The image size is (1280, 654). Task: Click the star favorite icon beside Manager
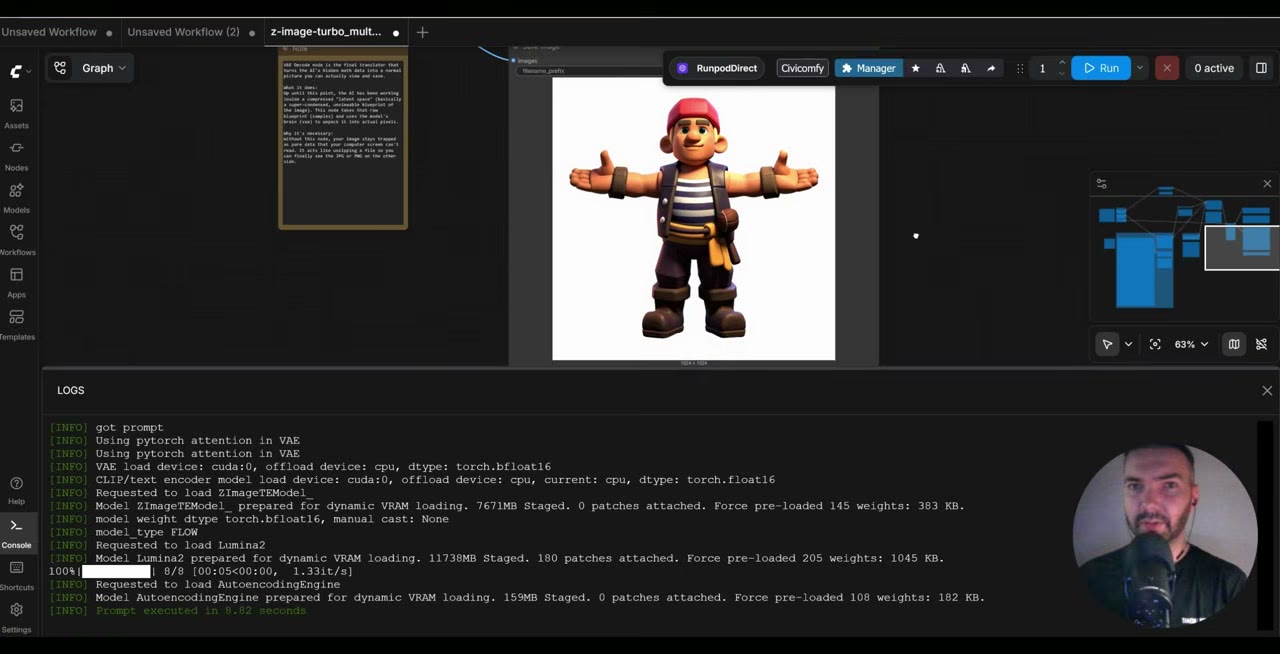915,68
